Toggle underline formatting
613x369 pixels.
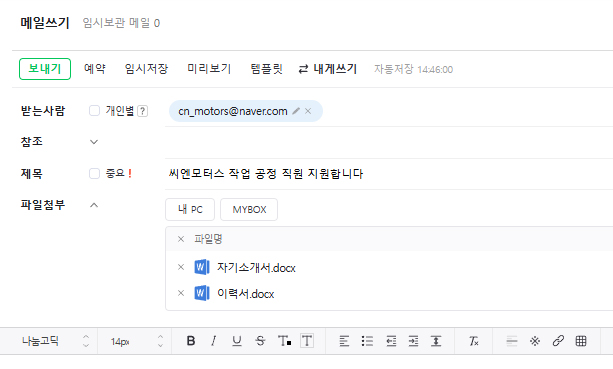237,341
